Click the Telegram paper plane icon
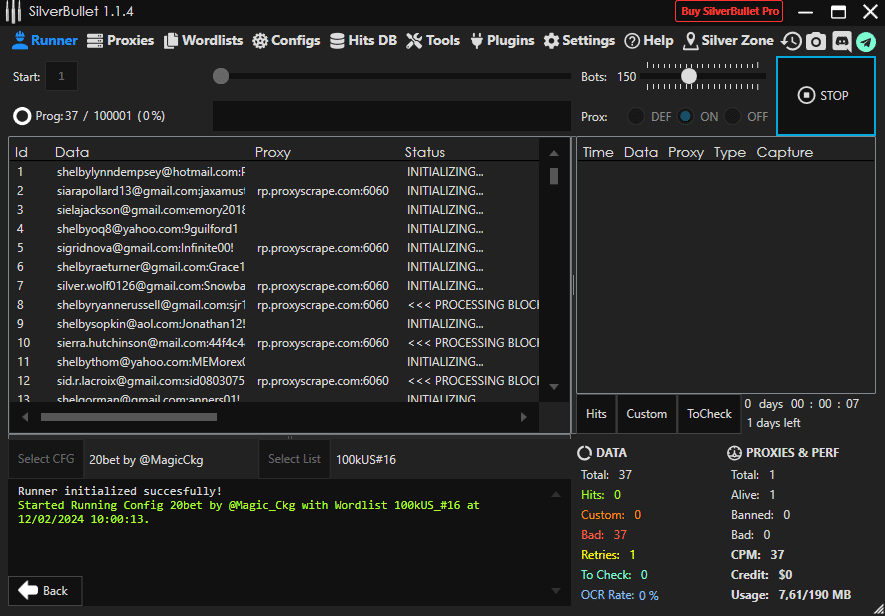Viewport: 885px width, 616px height. click(865, 41)
